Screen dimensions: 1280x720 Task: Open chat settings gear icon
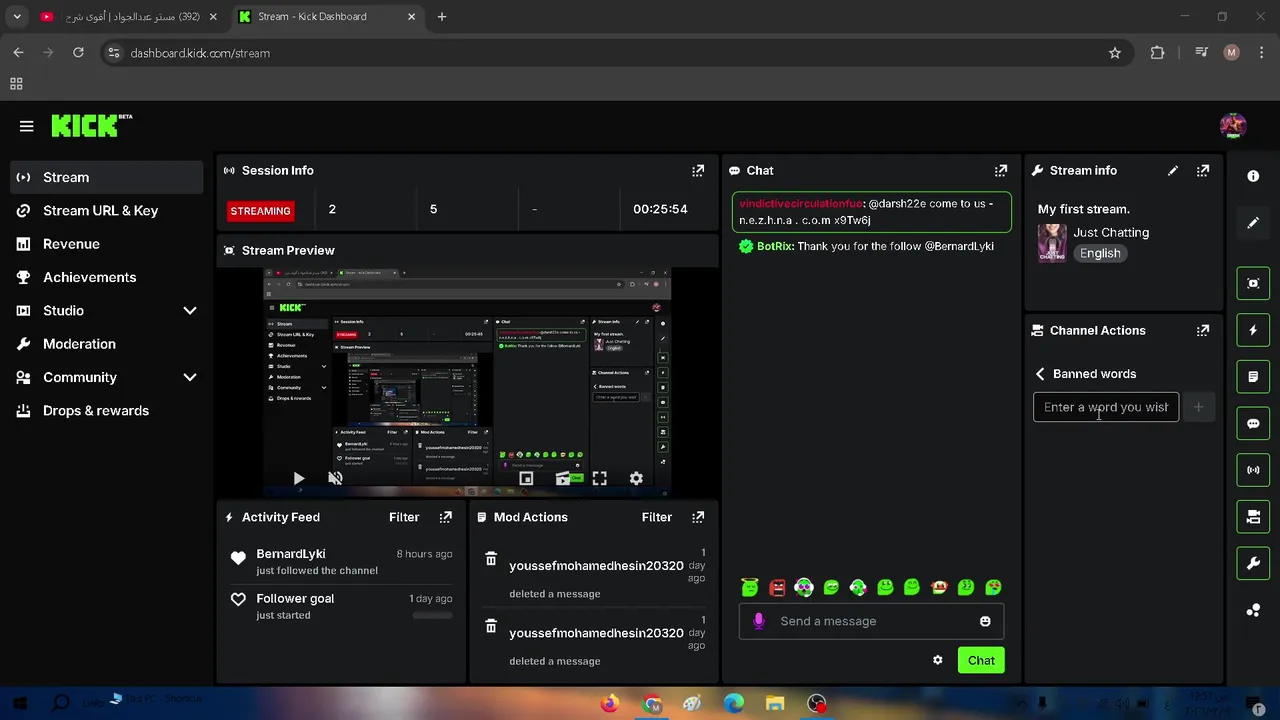pyautogui.click(x=938, y=660)
